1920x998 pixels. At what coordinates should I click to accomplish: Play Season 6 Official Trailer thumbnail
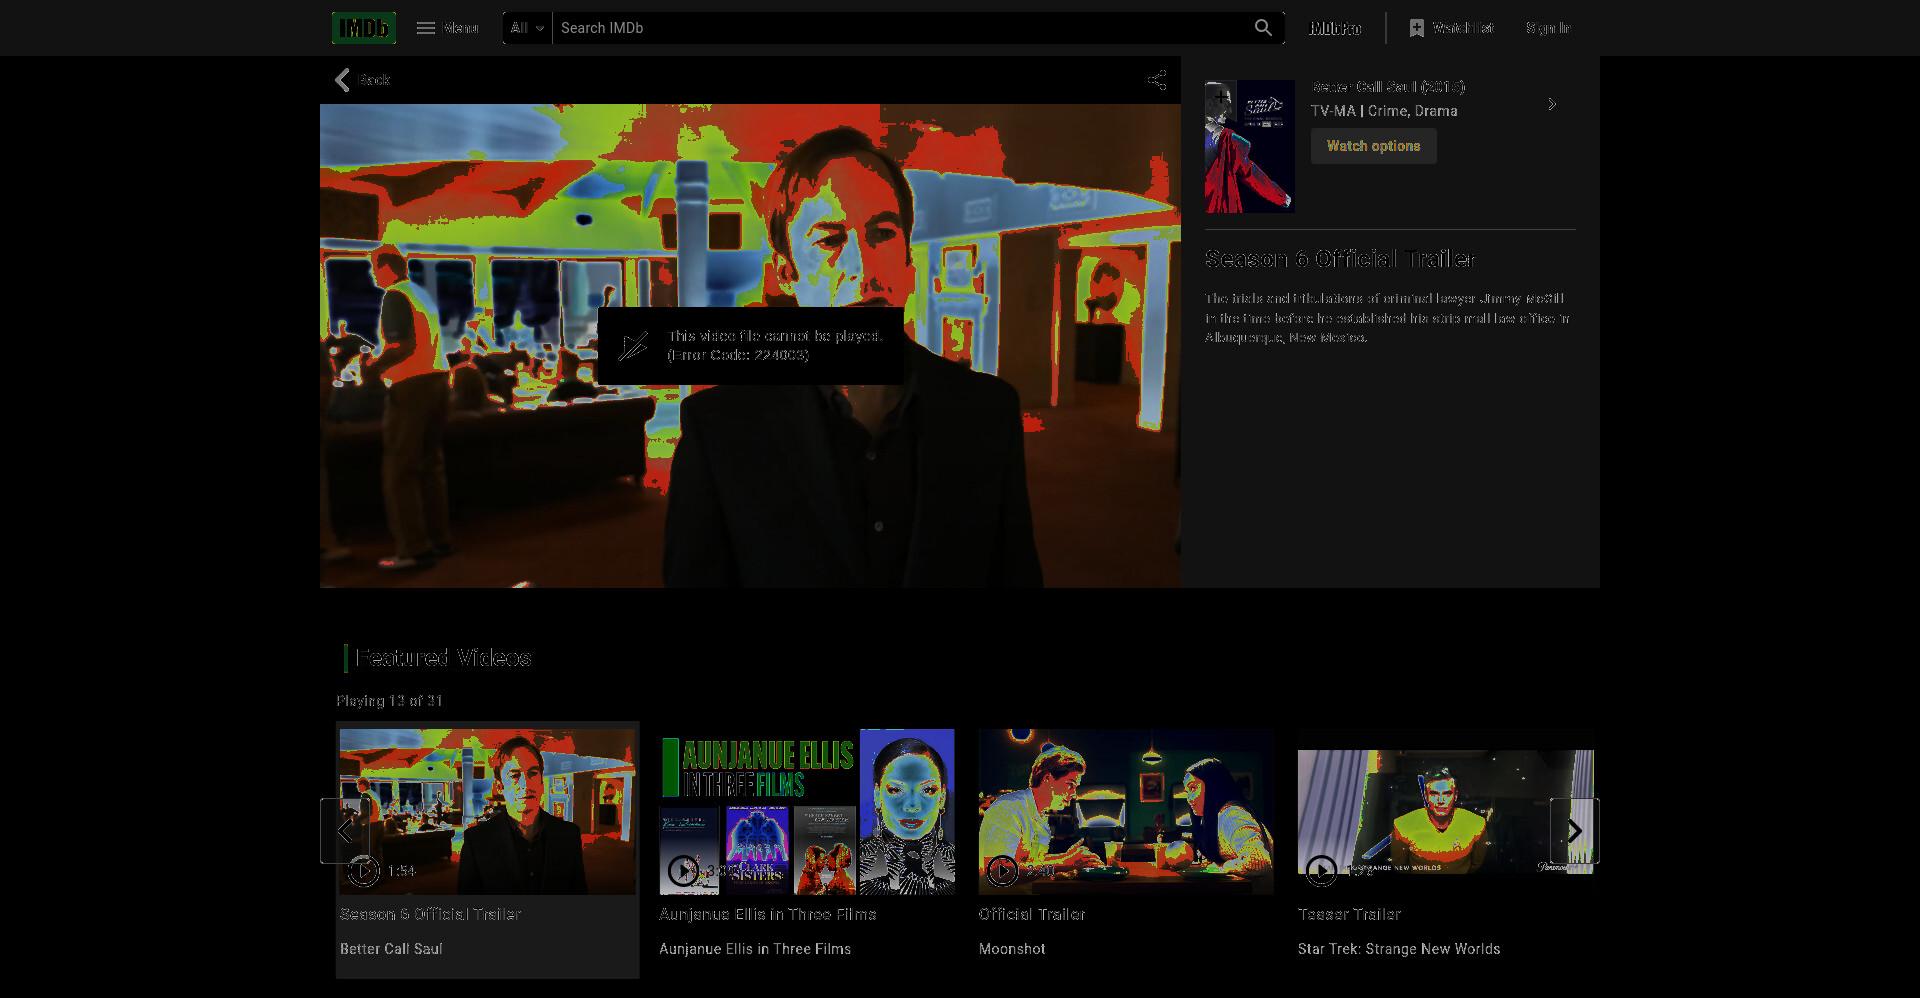pyautogui.click(x=487, y=811)
